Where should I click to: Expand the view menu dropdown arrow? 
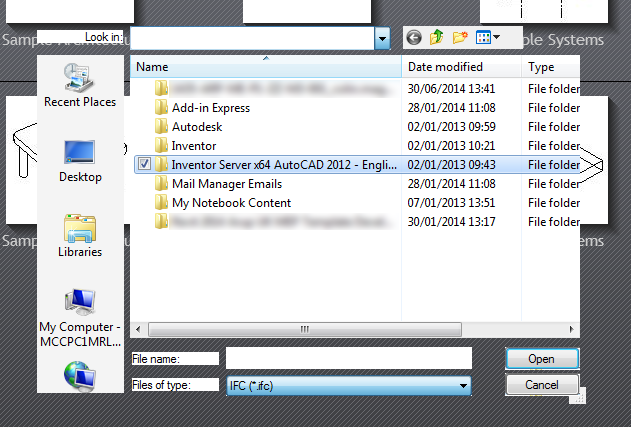[x=497, y=37]
